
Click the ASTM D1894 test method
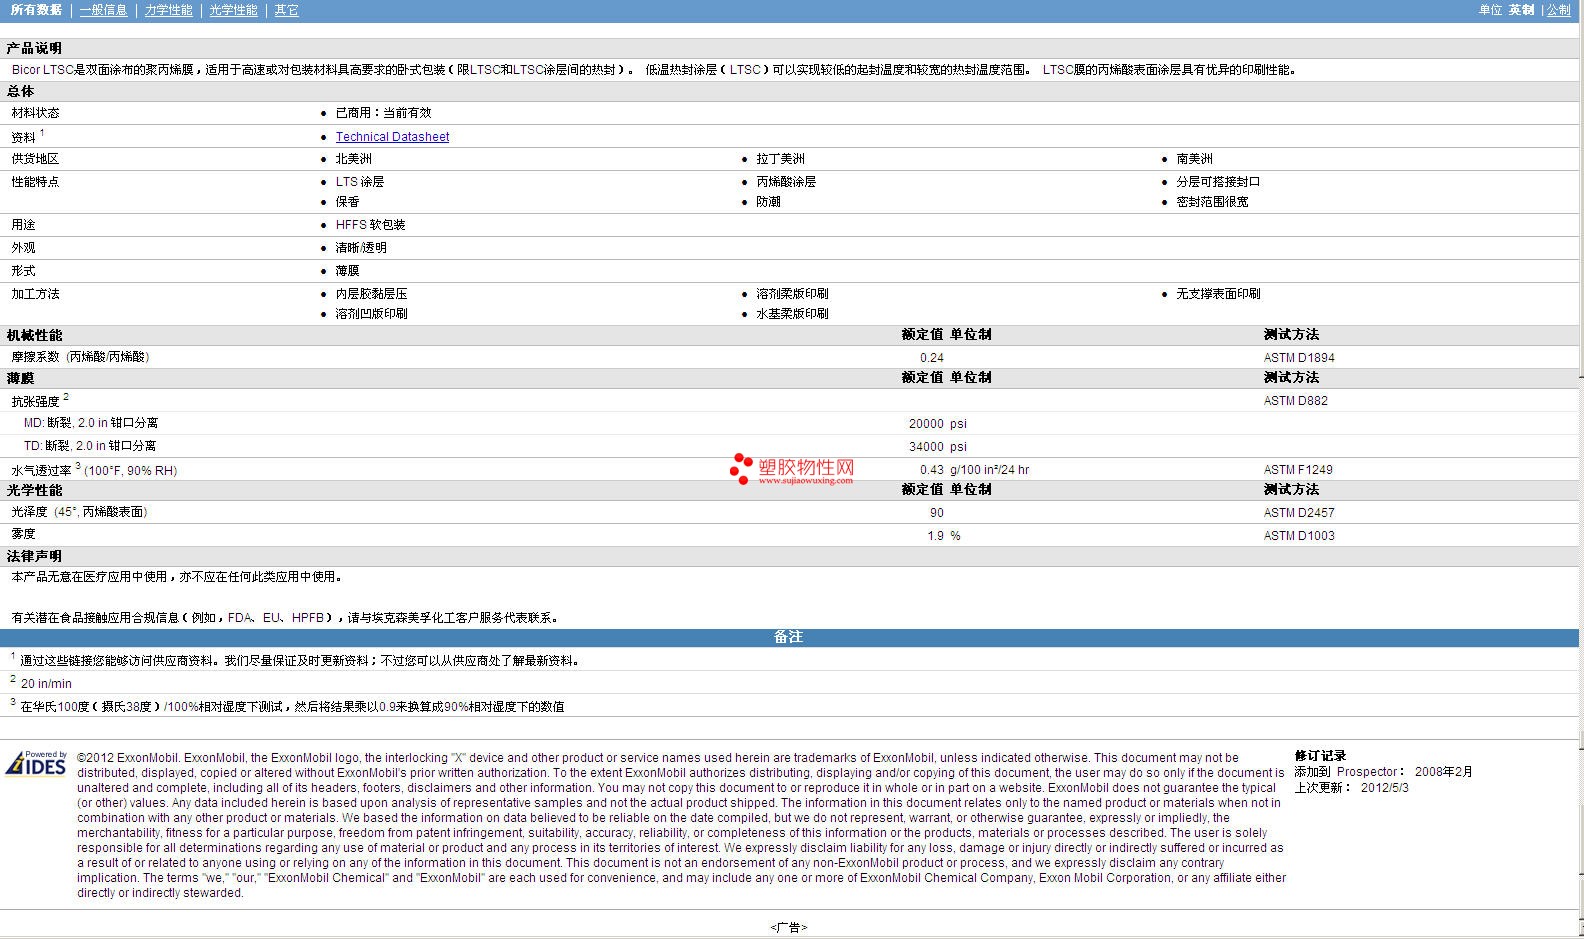pyautogui.click(x=1299, y=358)
